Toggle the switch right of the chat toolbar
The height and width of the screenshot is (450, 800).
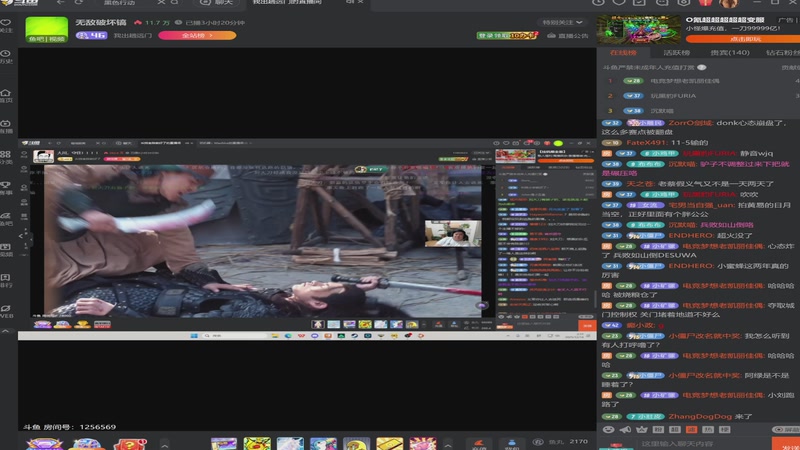pos(786,430)
